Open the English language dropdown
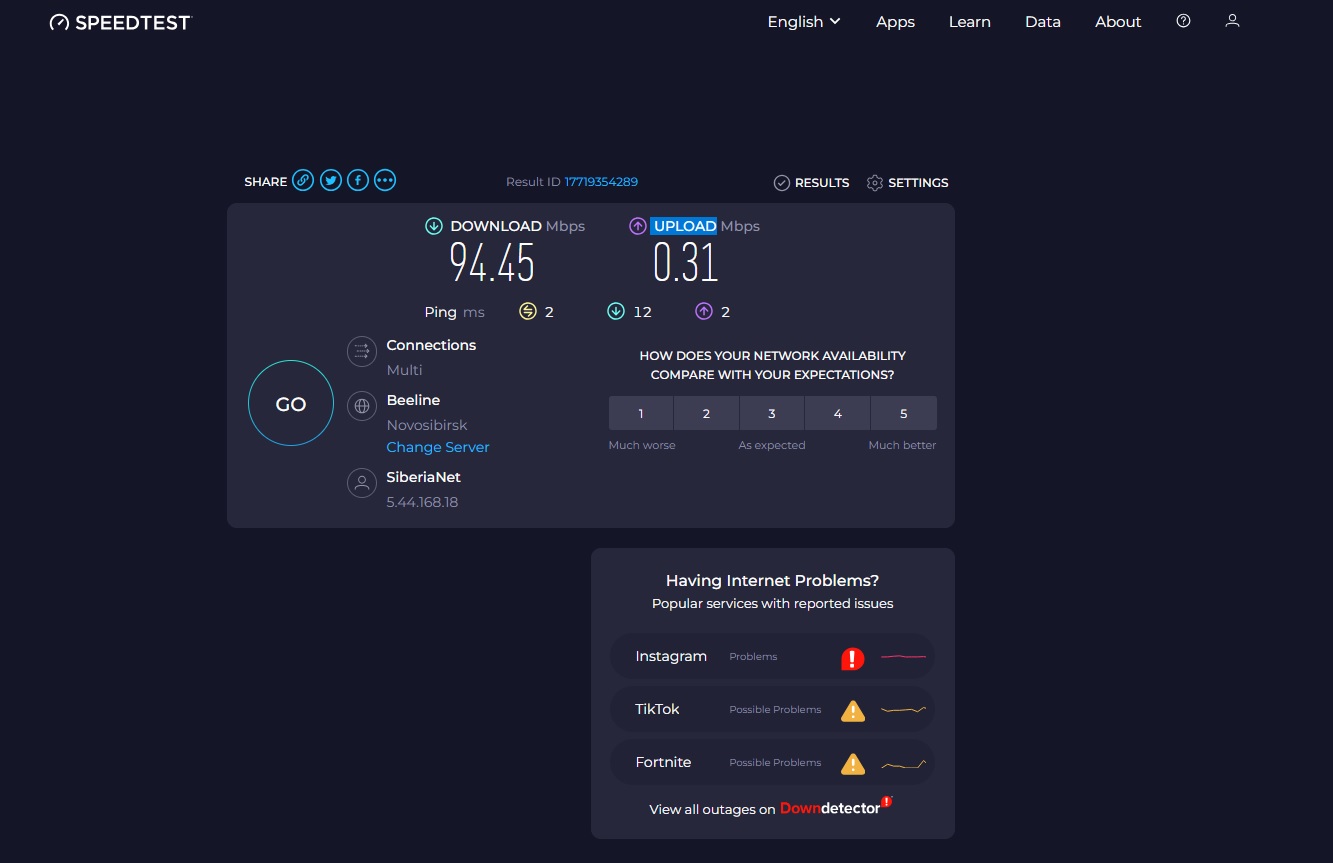The width and height of the screenshot is (1333, 863). [804, 22]
